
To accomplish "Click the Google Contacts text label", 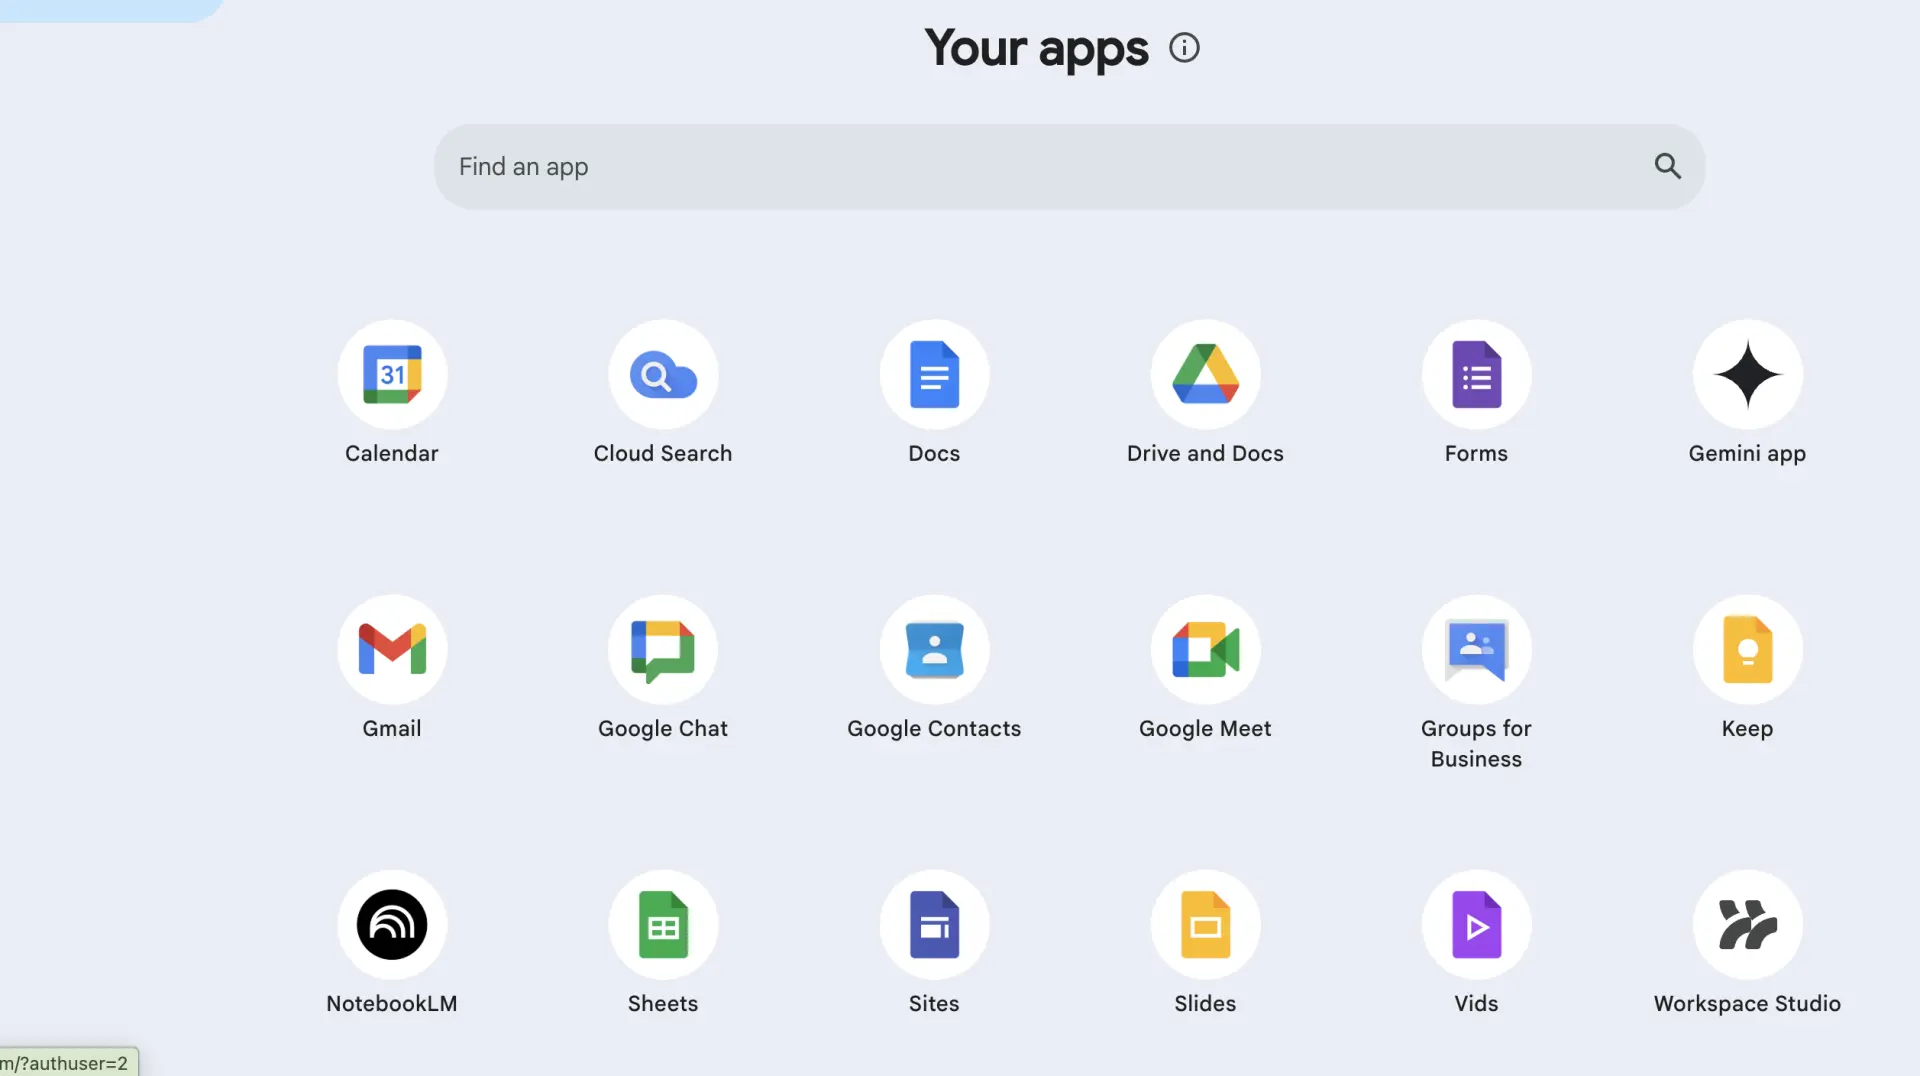I will pos(934,729).
